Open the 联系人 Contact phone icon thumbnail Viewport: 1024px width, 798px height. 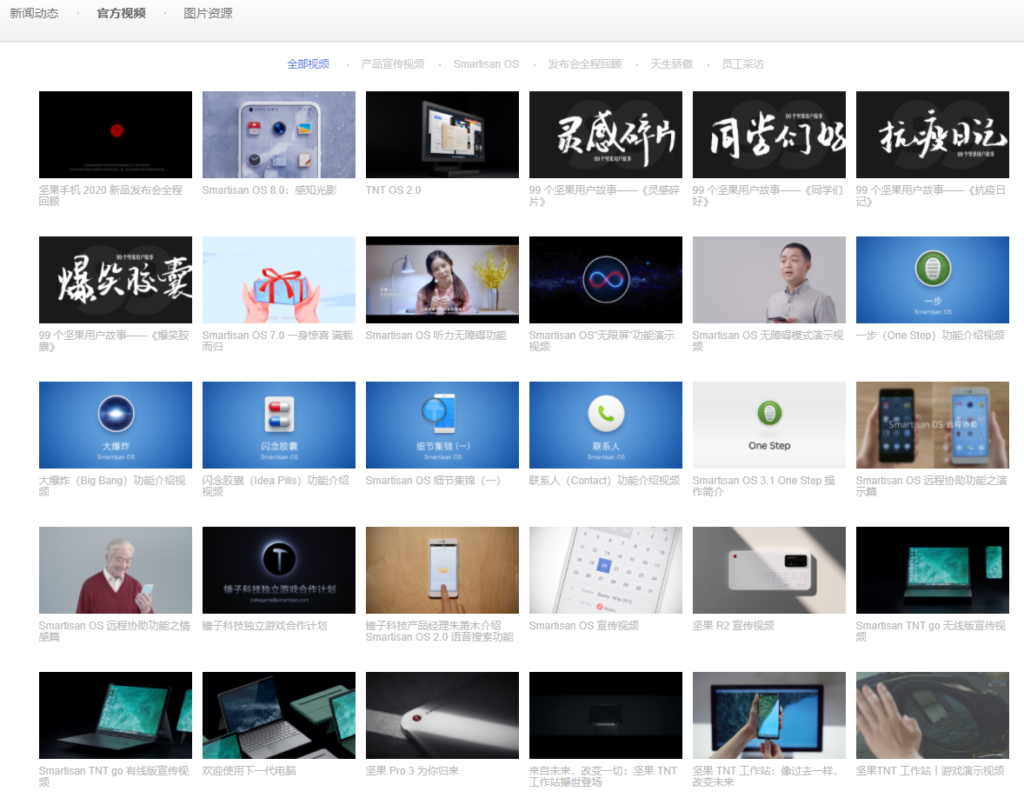(x=605, y=424)
